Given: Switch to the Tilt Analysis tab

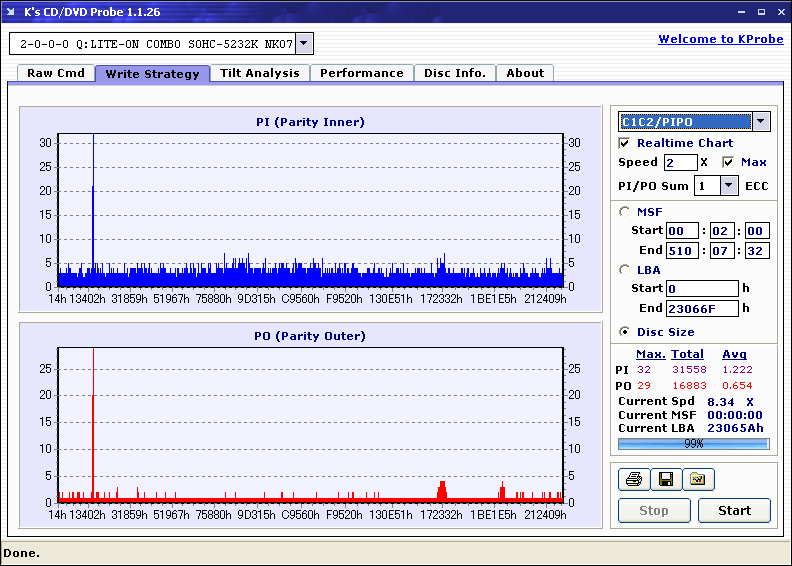Looking at the screenshot, I should (x=259, y=73).
